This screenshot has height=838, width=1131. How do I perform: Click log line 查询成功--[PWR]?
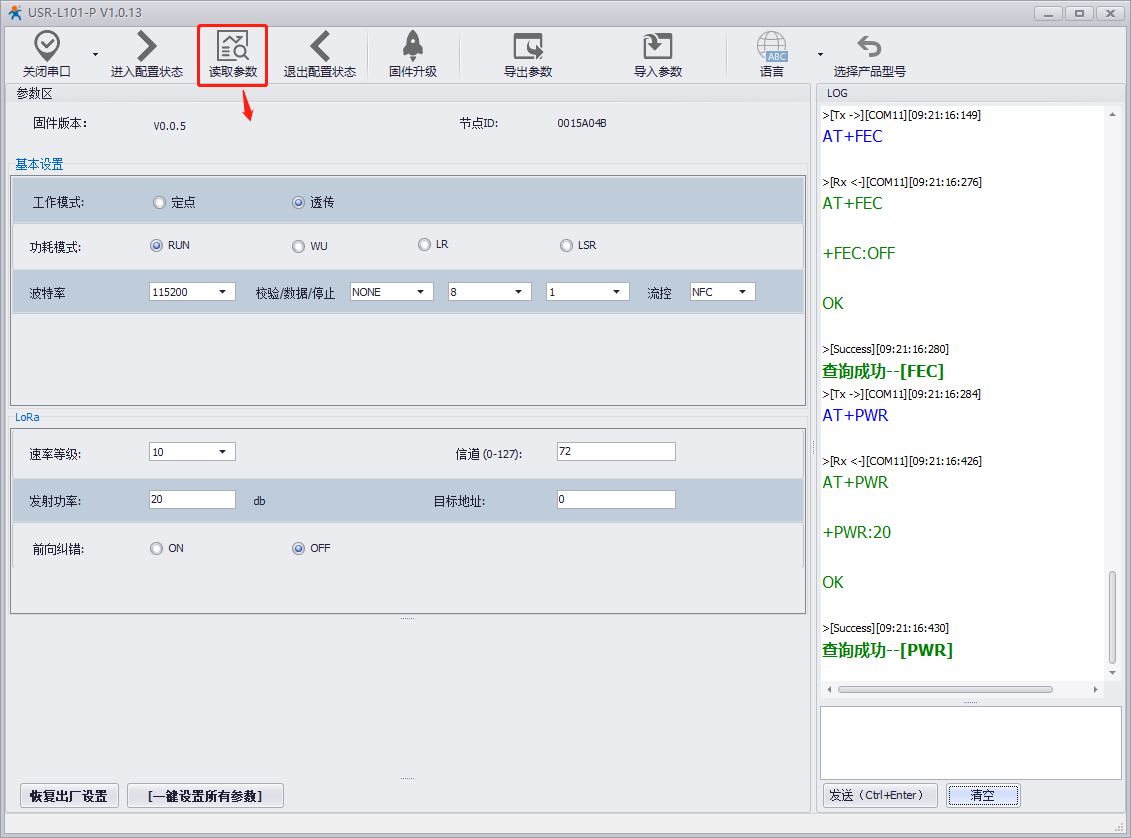(887, 650)
